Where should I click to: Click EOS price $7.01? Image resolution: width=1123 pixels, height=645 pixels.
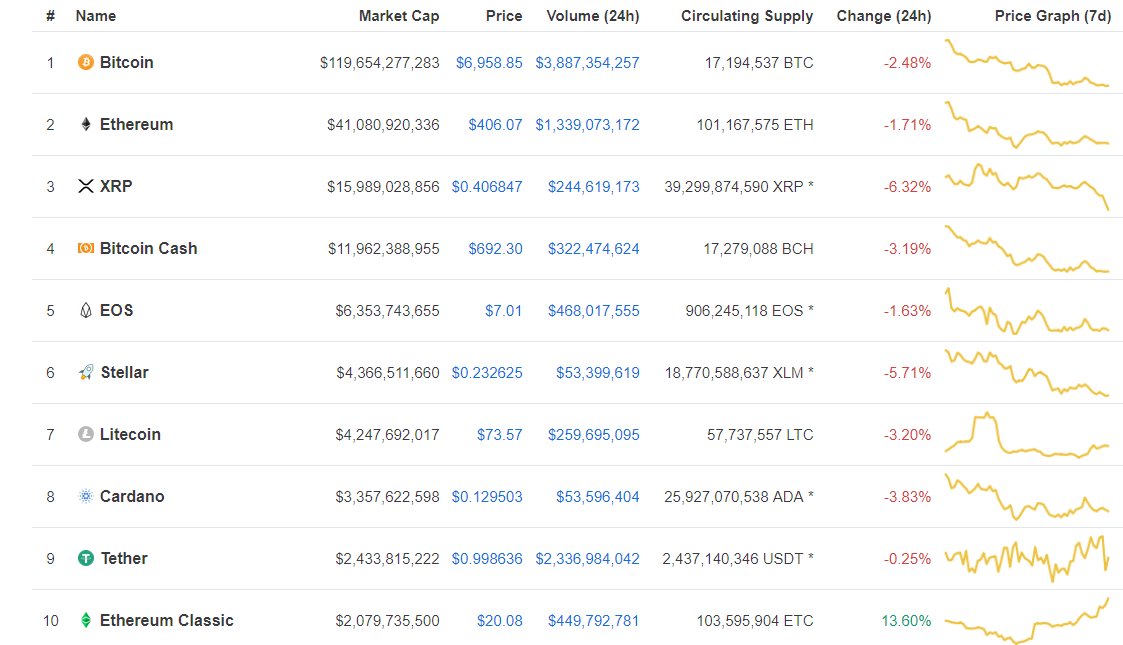(x=503, y=311)
